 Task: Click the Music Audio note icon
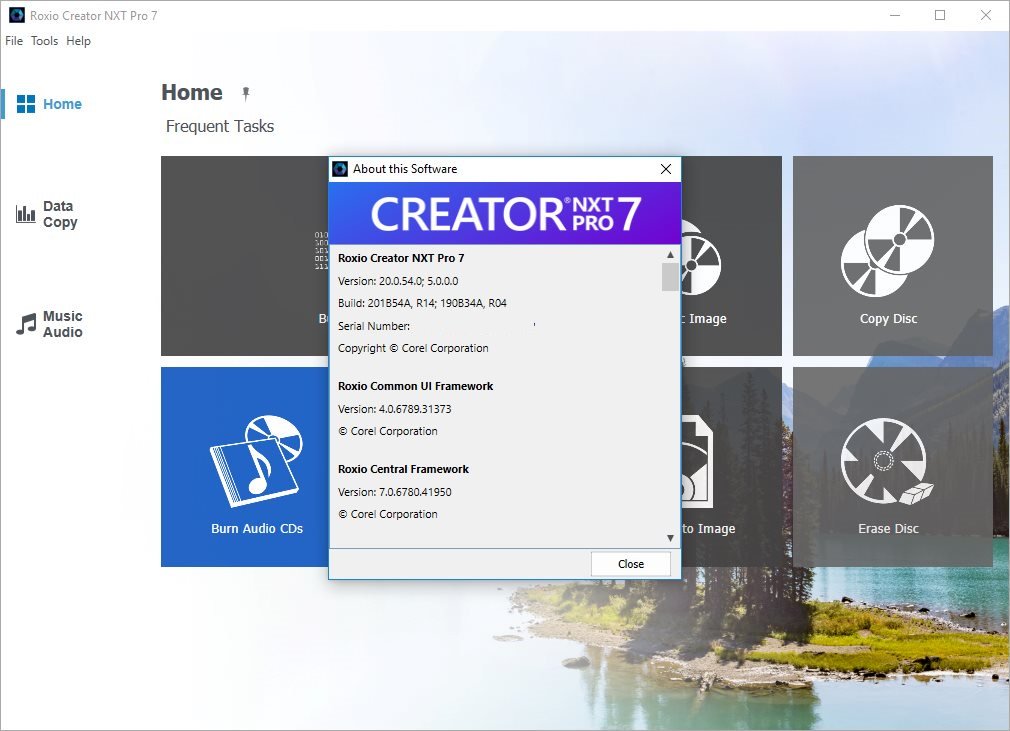click(26, 324)
